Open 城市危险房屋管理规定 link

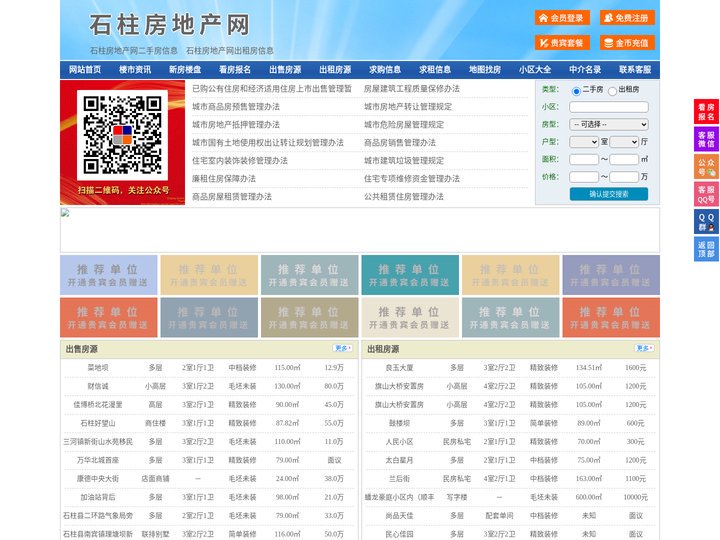404,125
